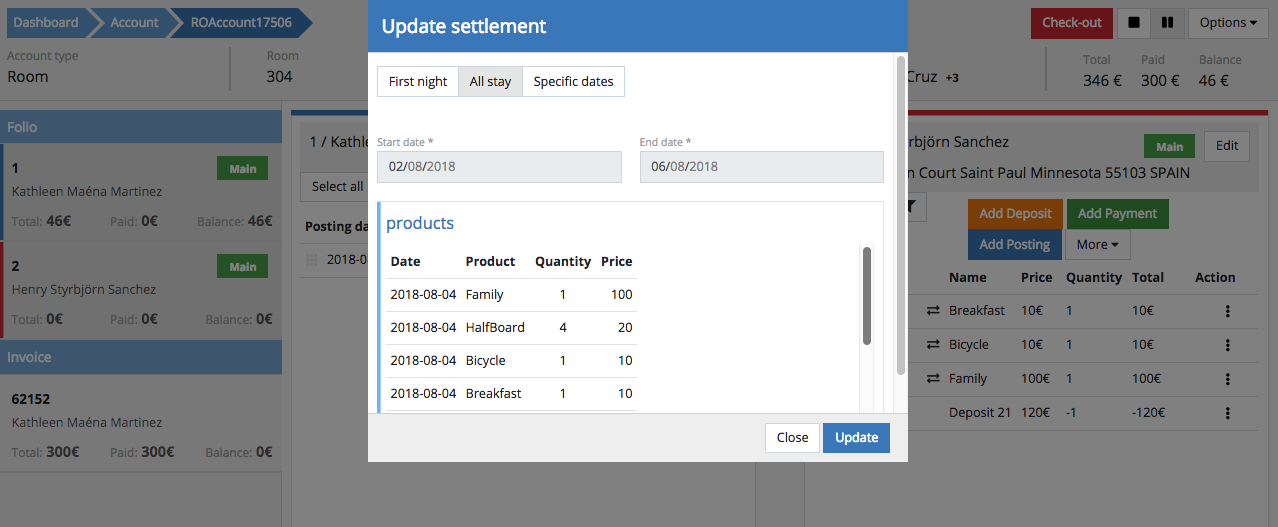Go to the Account breadcrumb
1278x527 pixels.
(x=134, y=22)
